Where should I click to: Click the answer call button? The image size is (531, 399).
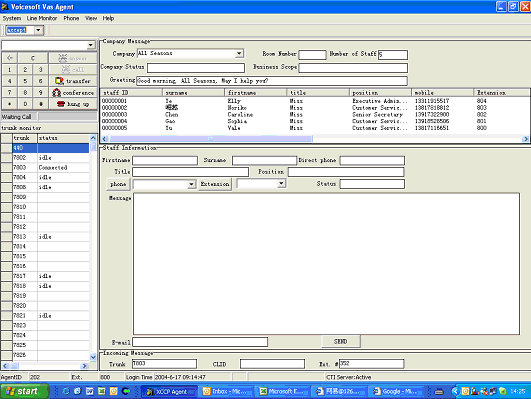[x=73, y=58]
